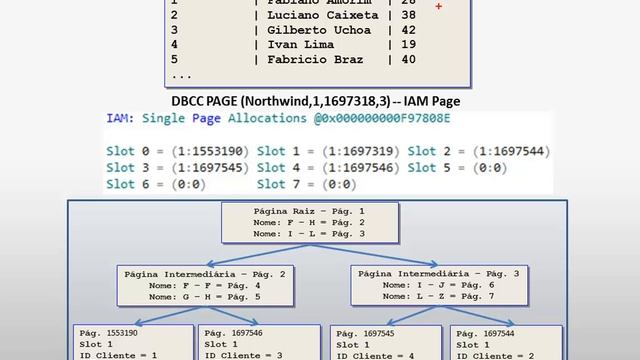This screenshot has height=360, width=640.
Task: Select the age value 19 for Ivan
Action: [x=408, y=44]
